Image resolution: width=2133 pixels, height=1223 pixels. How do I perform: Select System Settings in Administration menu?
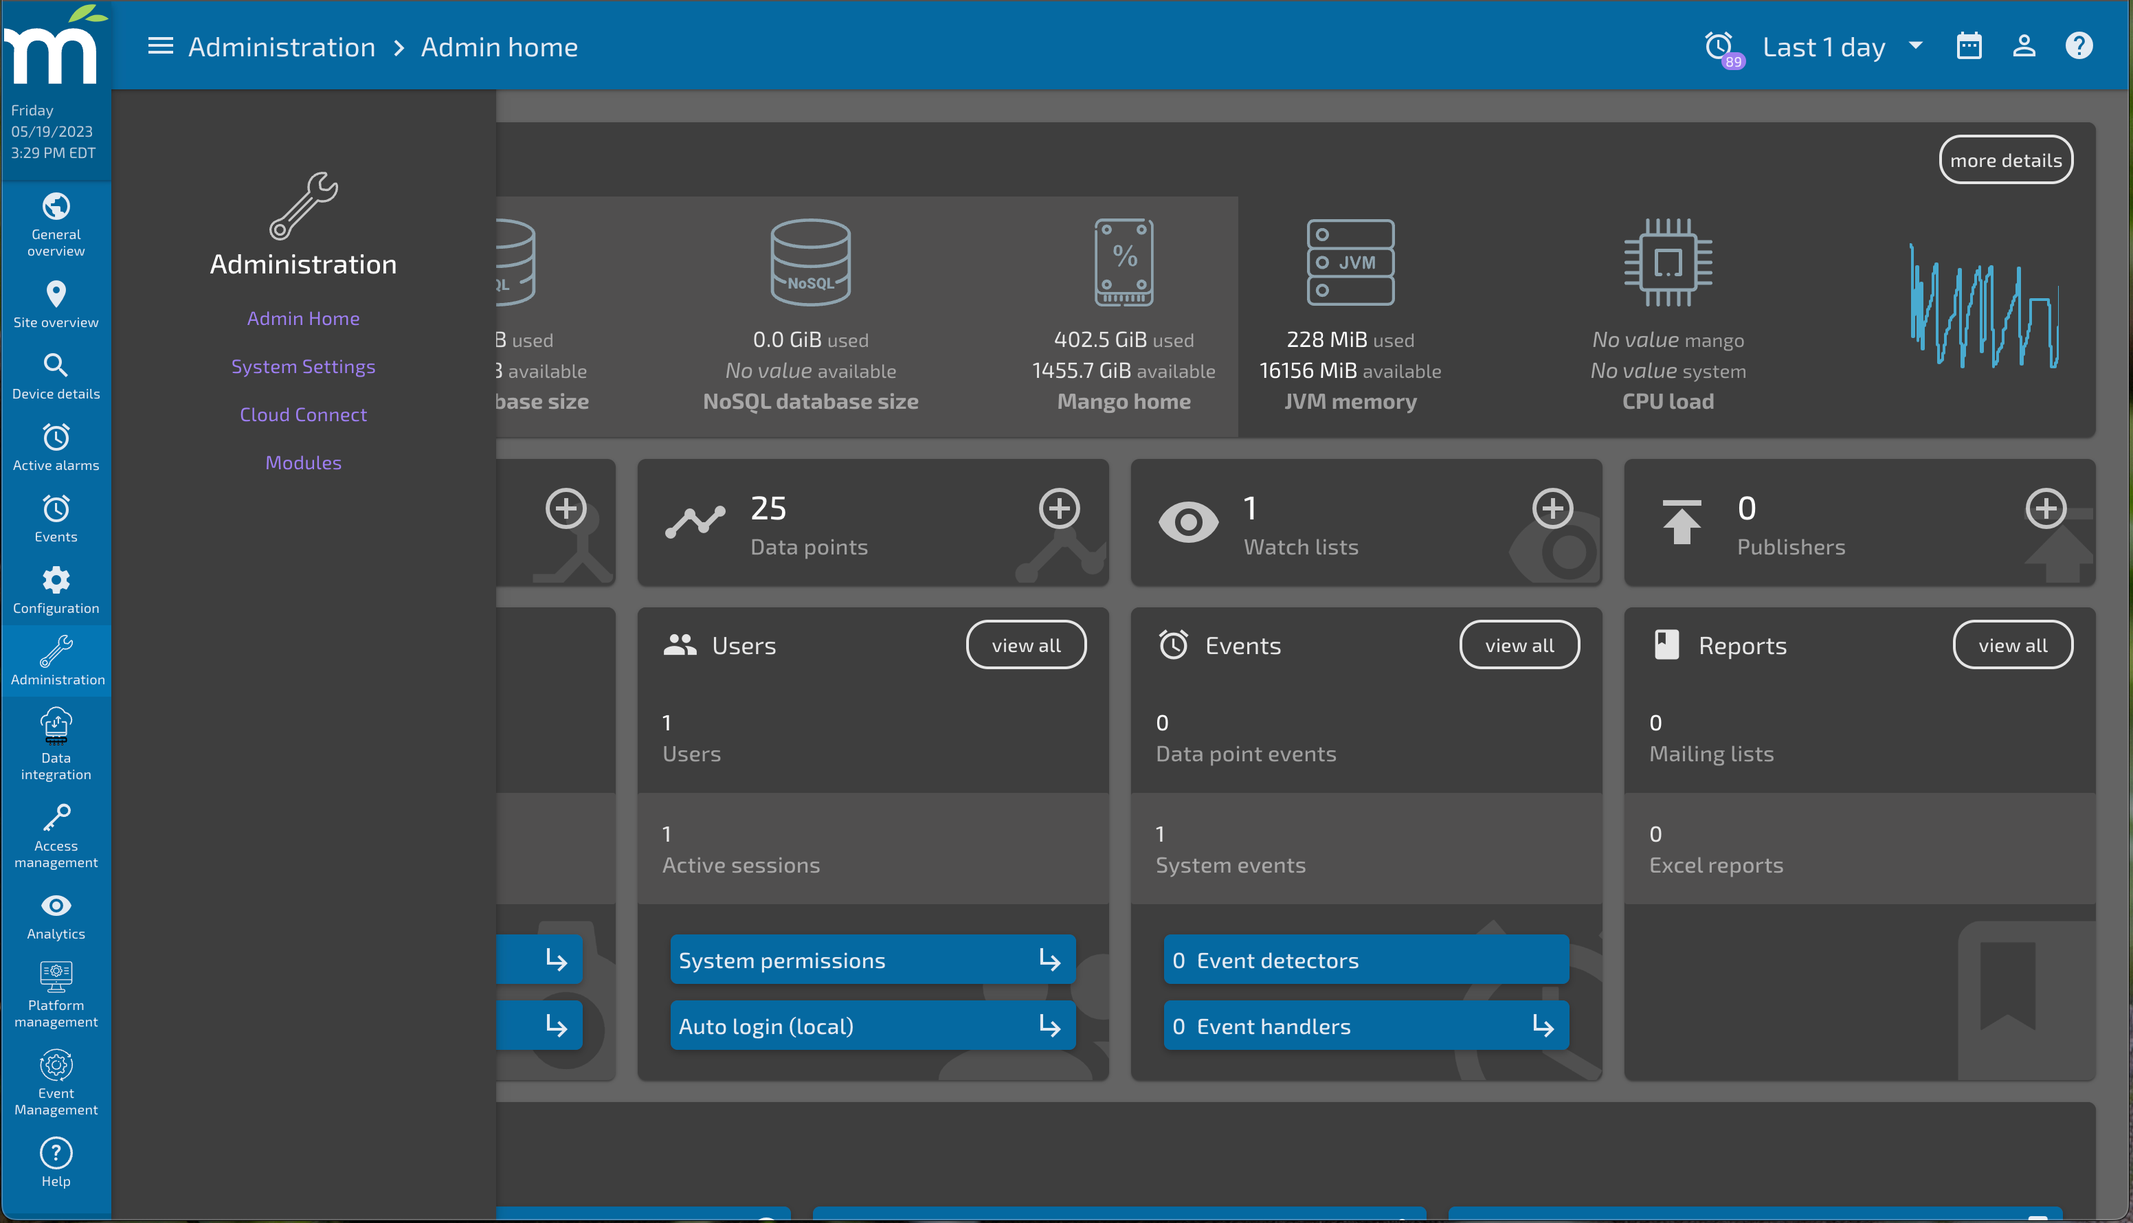coord(303,366)
